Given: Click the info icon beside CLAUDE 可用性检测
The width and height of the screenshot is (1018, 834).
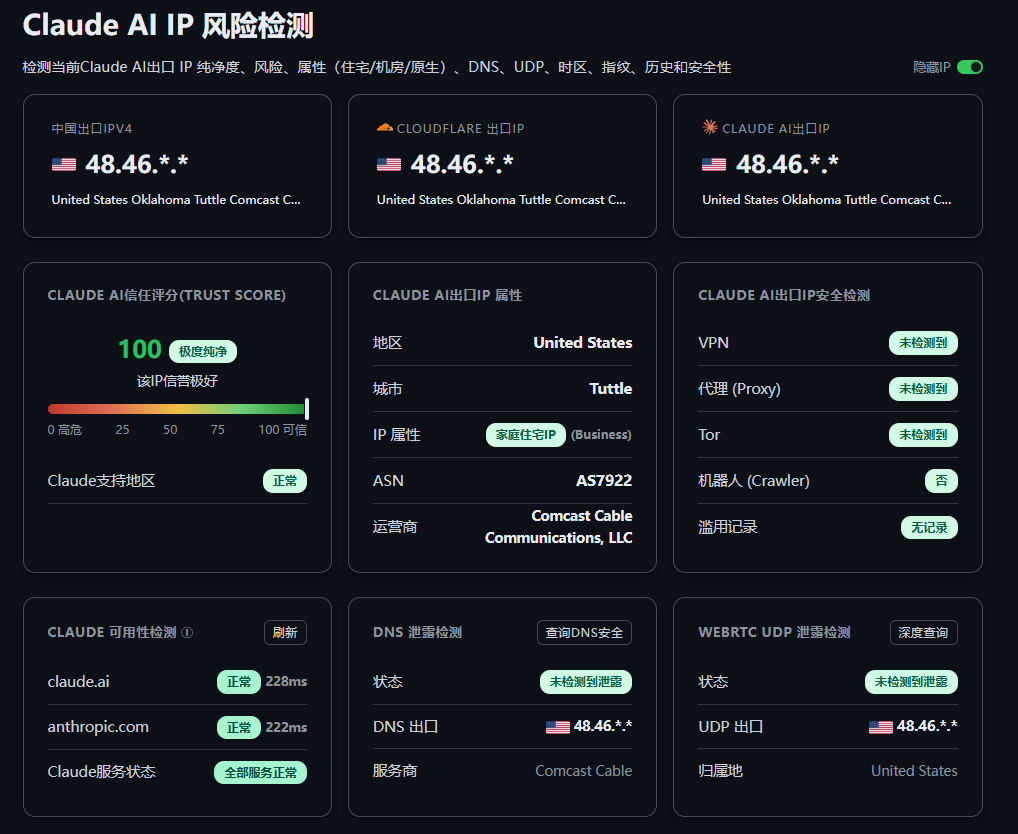Looking at the screenshot, I should pos(187,632).
